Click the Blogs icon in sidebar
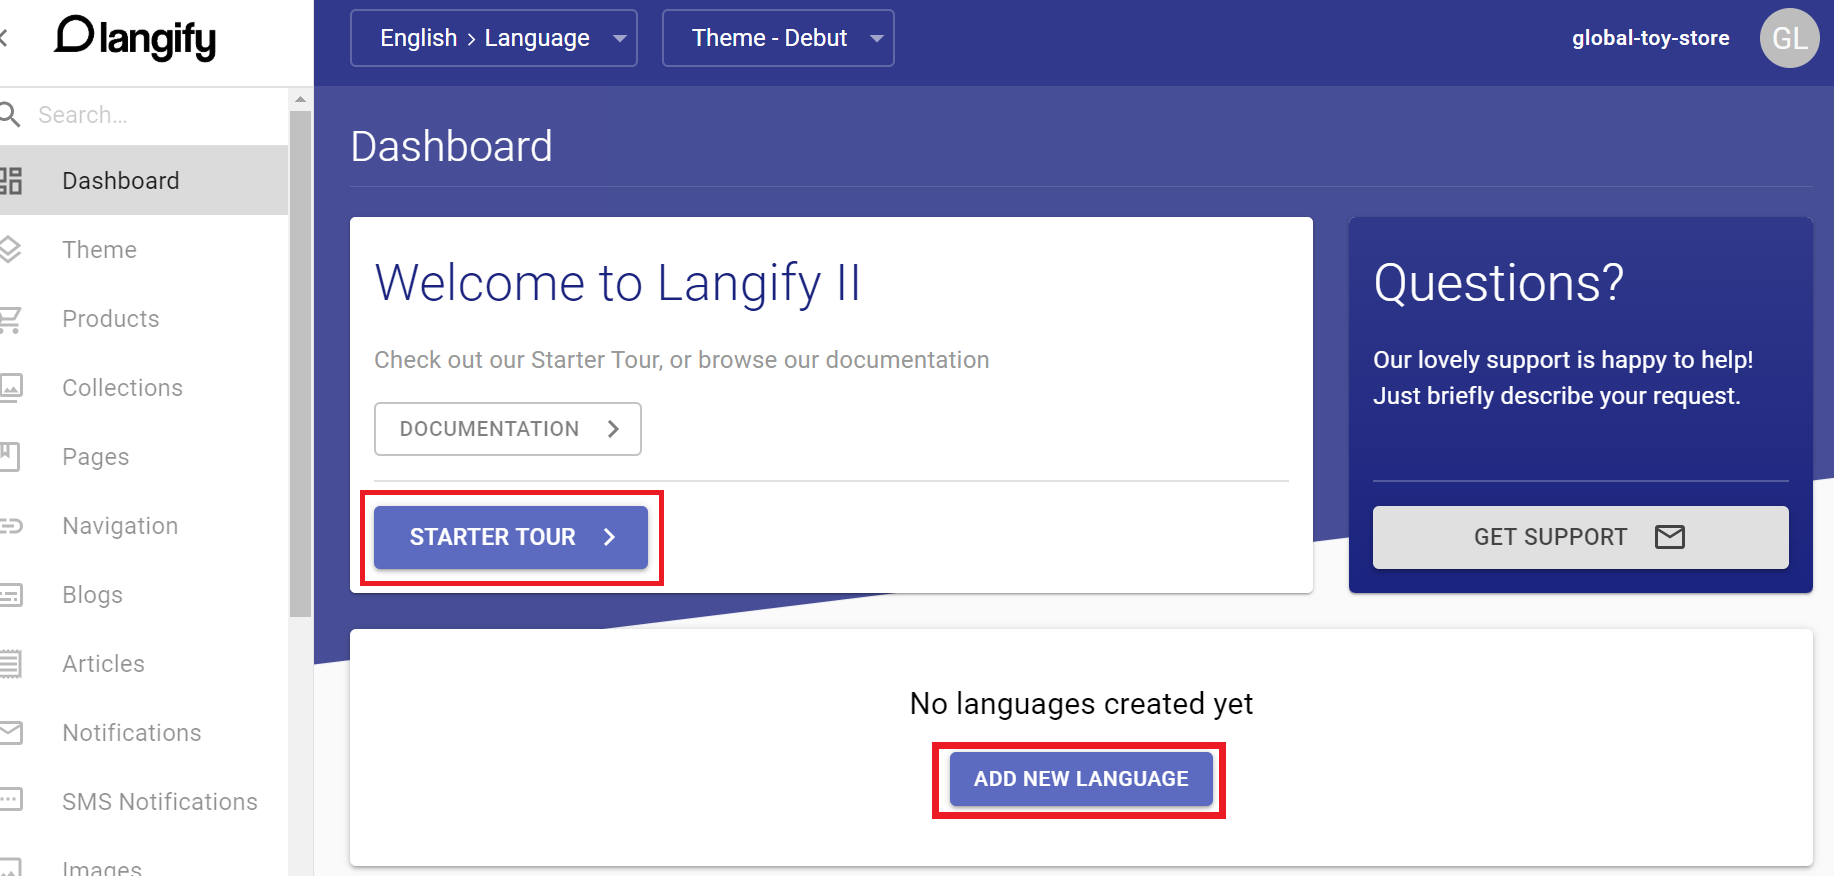 [11, 595]
